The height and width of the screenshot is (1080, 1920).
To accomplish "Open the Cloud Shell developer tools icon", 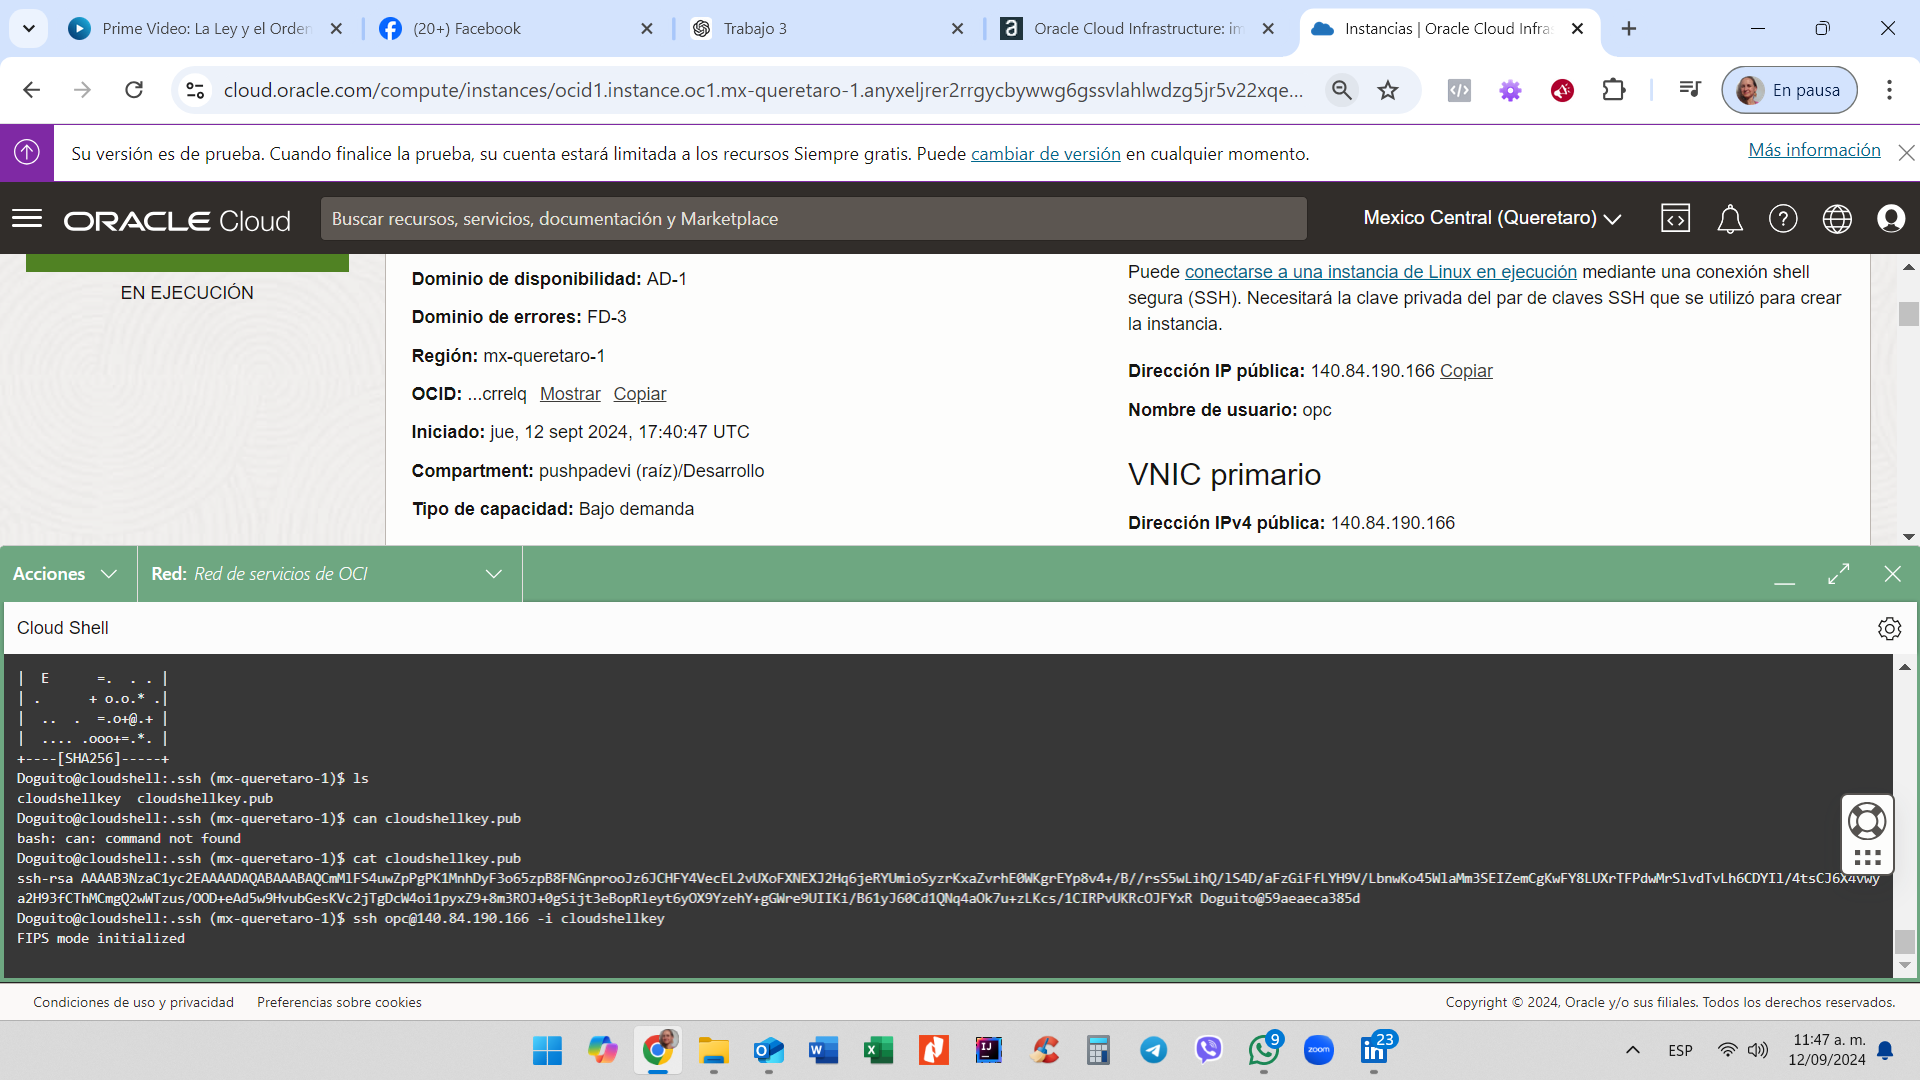I will coord(1675,218).
